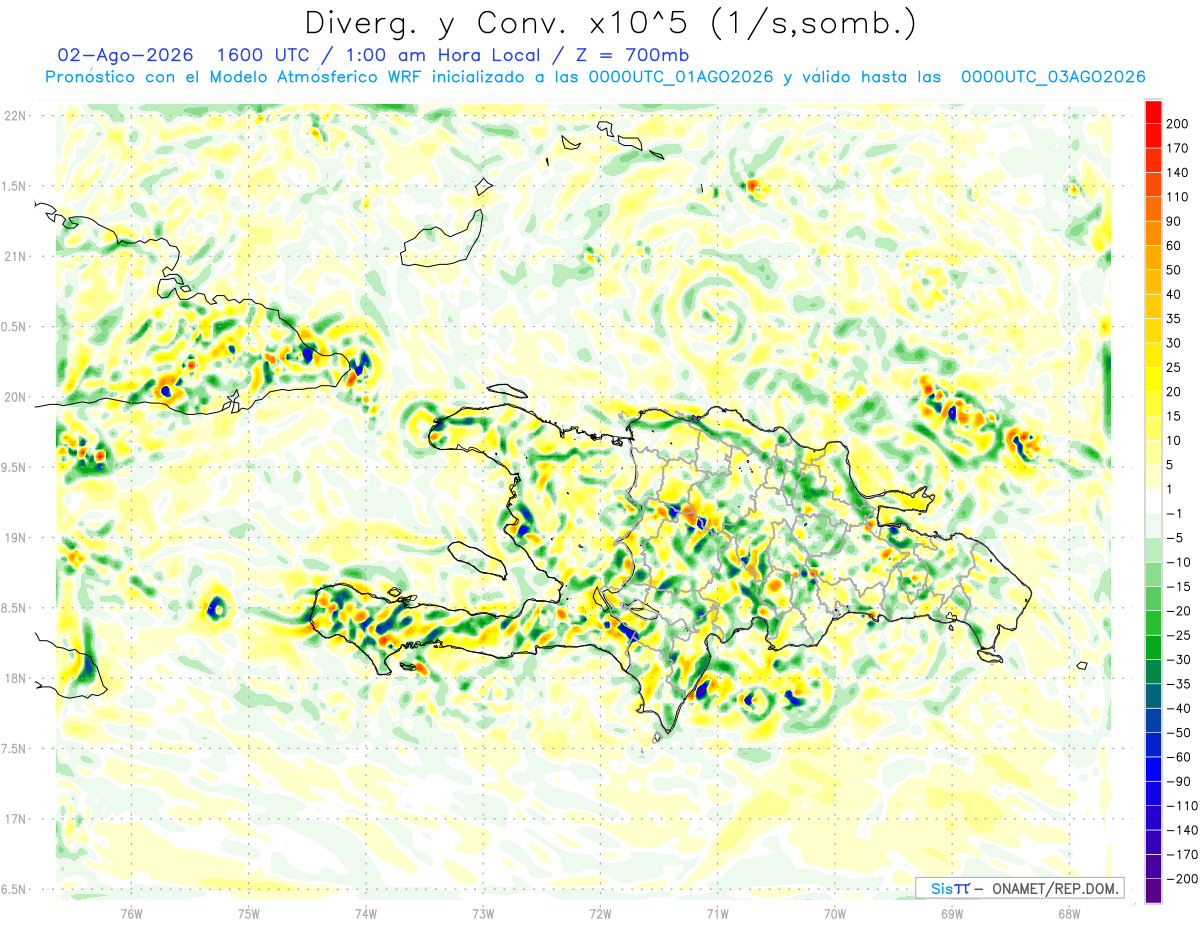Click the color scale value "-170"
This screenshot has width=1200, height=927.
click(1181, 854)
